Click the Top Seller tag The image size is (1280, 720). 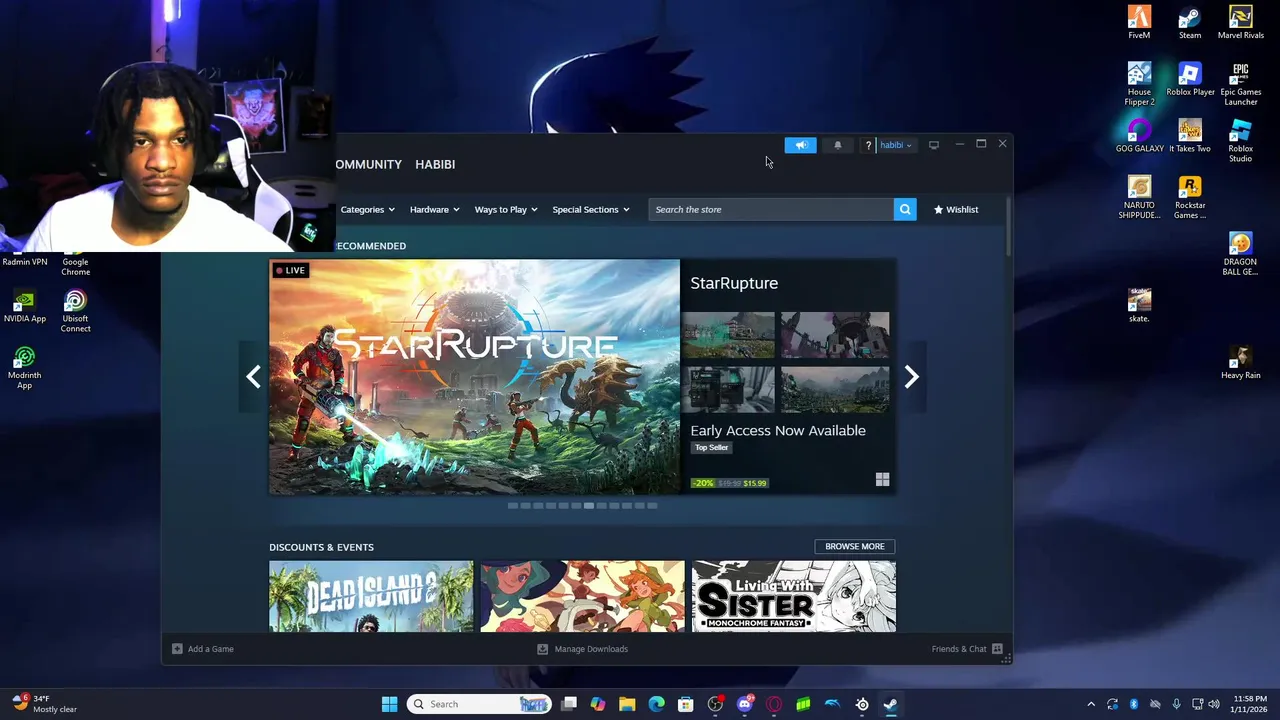click(x=712, y=448)
